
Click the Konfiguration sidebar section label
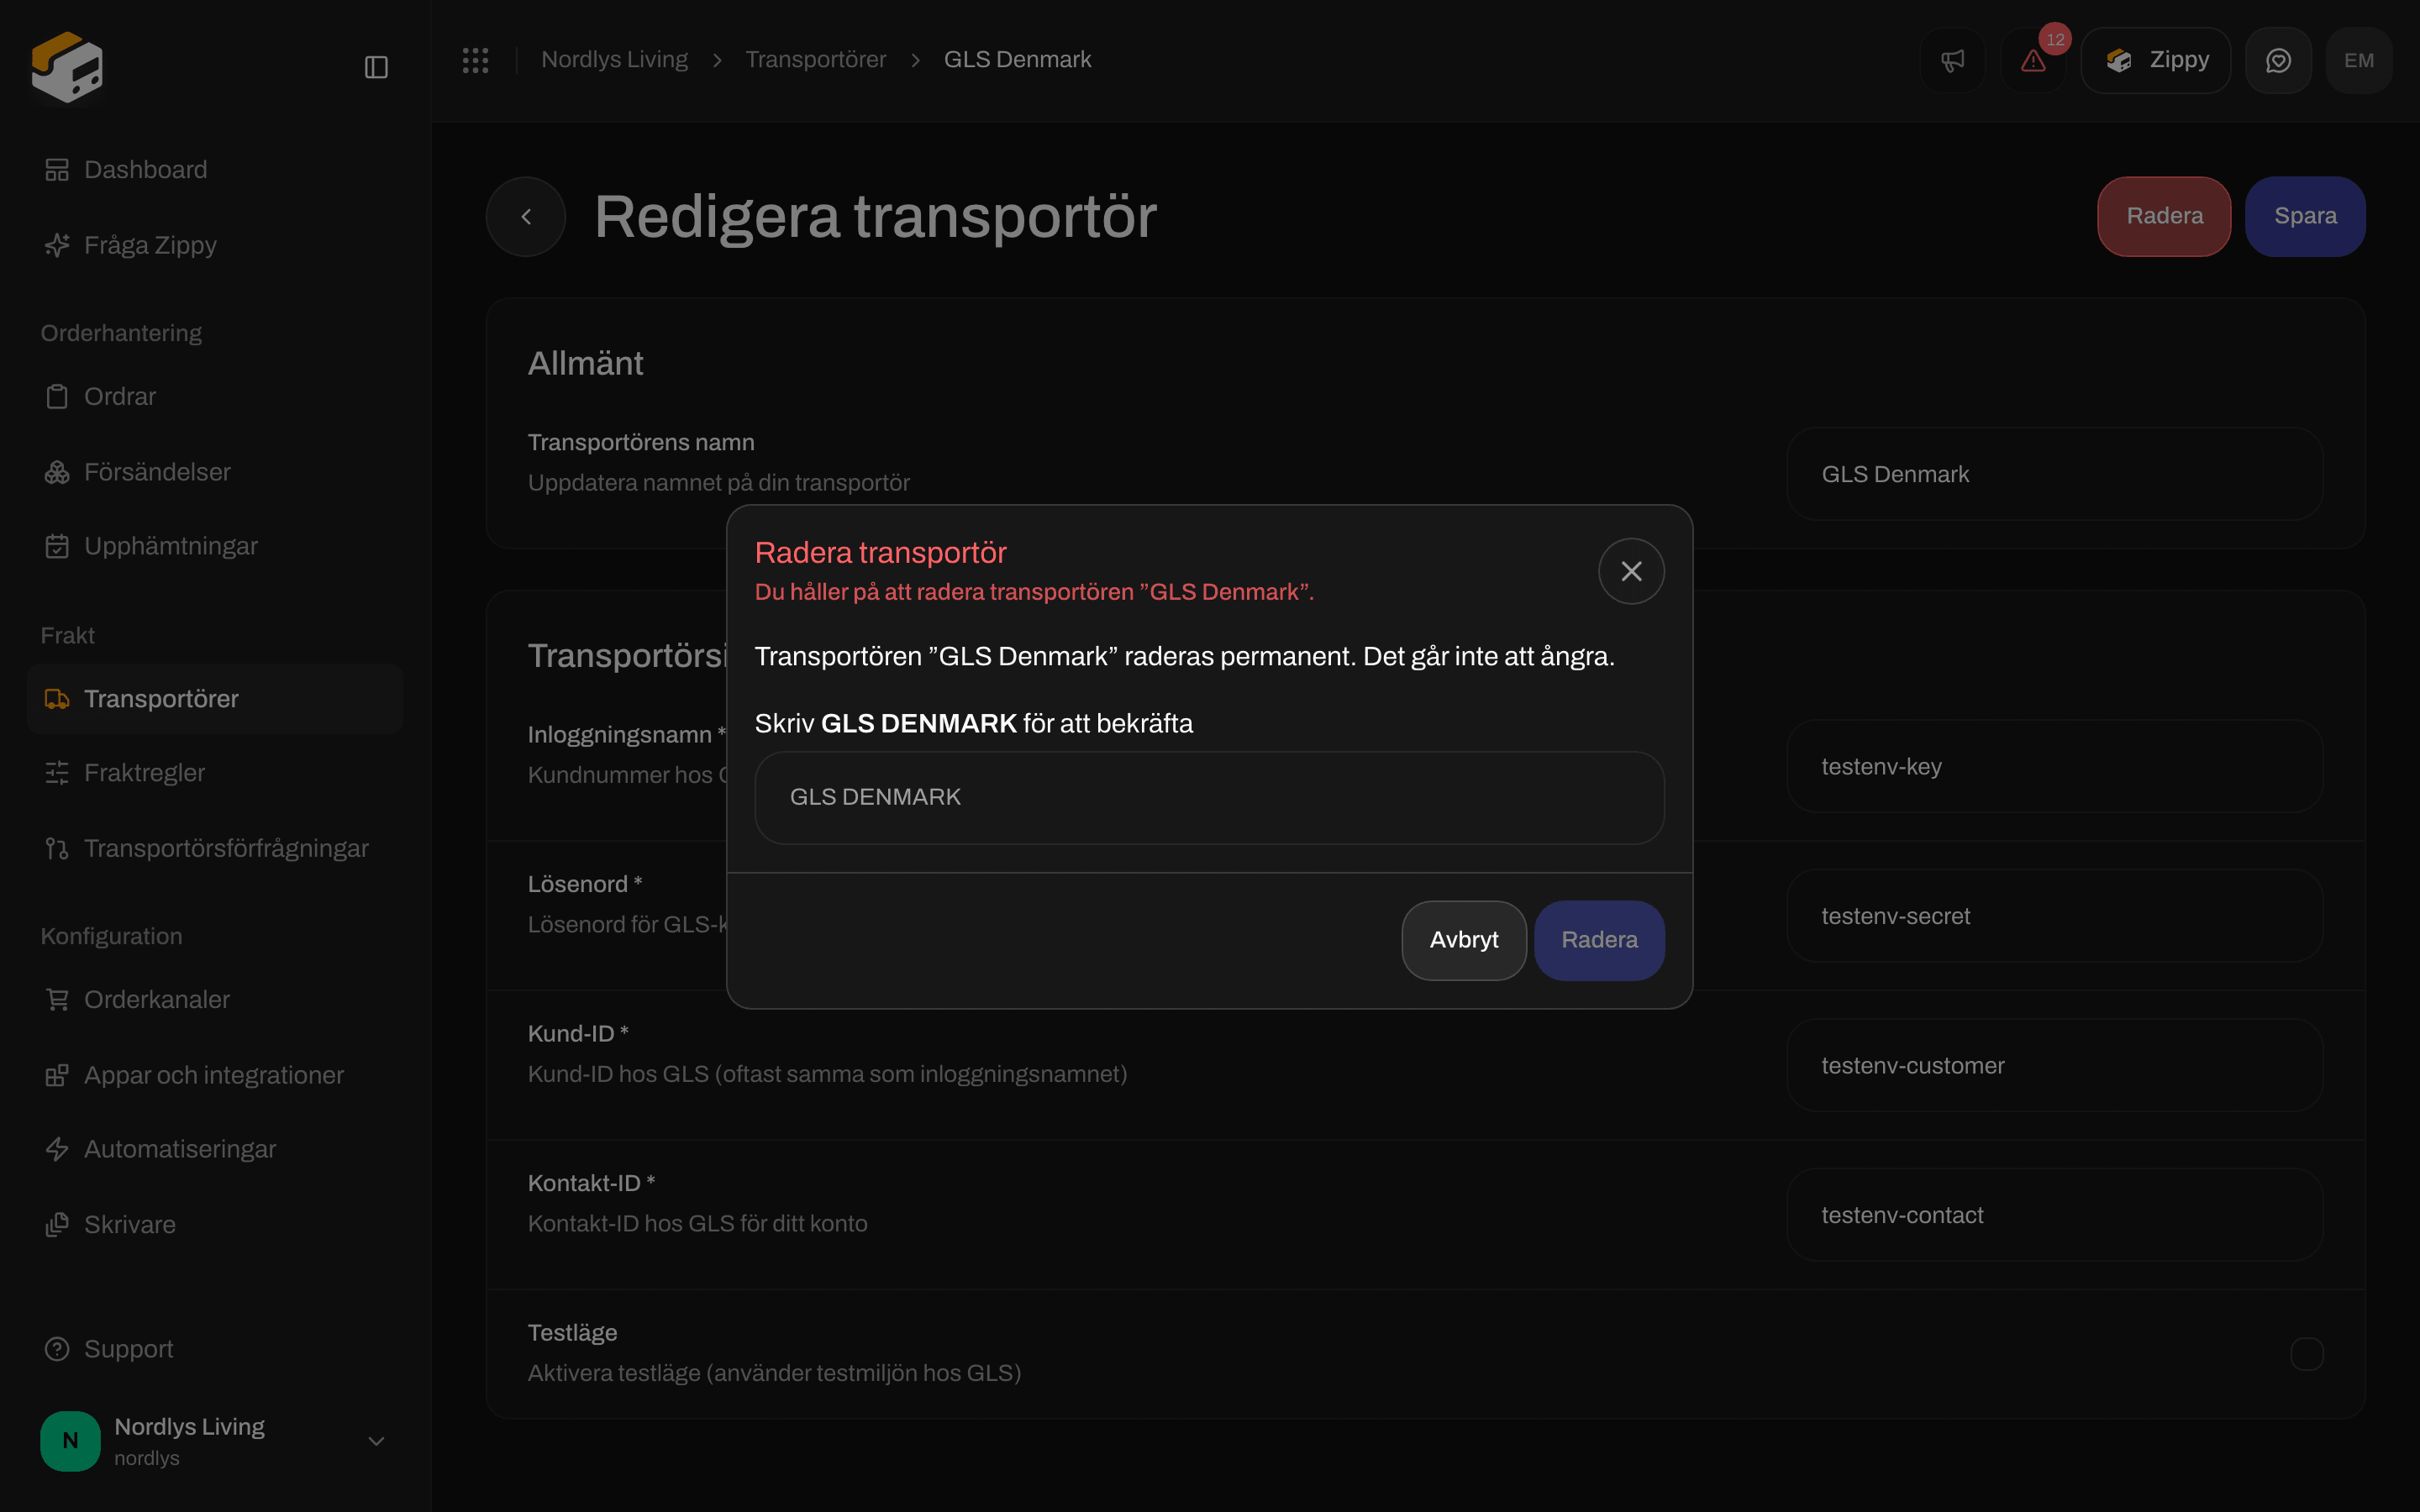click(111, 936)
